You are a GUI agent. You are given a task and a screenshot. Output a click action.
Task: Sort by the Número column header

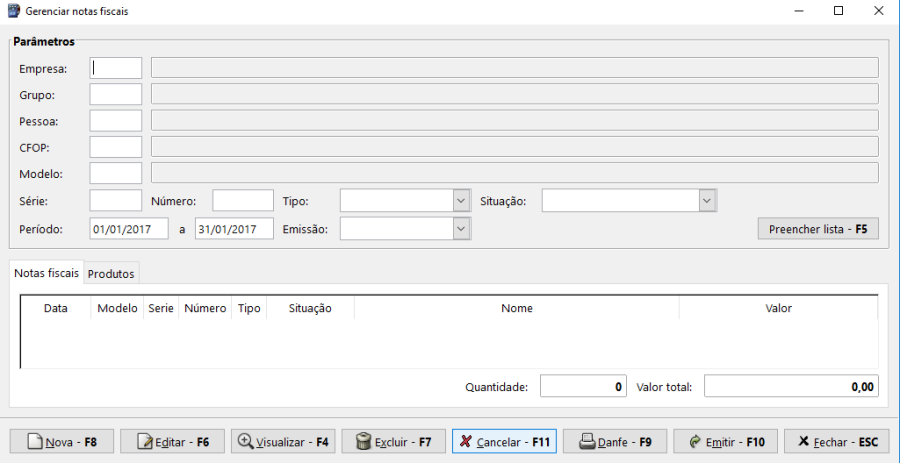(205, 308)
